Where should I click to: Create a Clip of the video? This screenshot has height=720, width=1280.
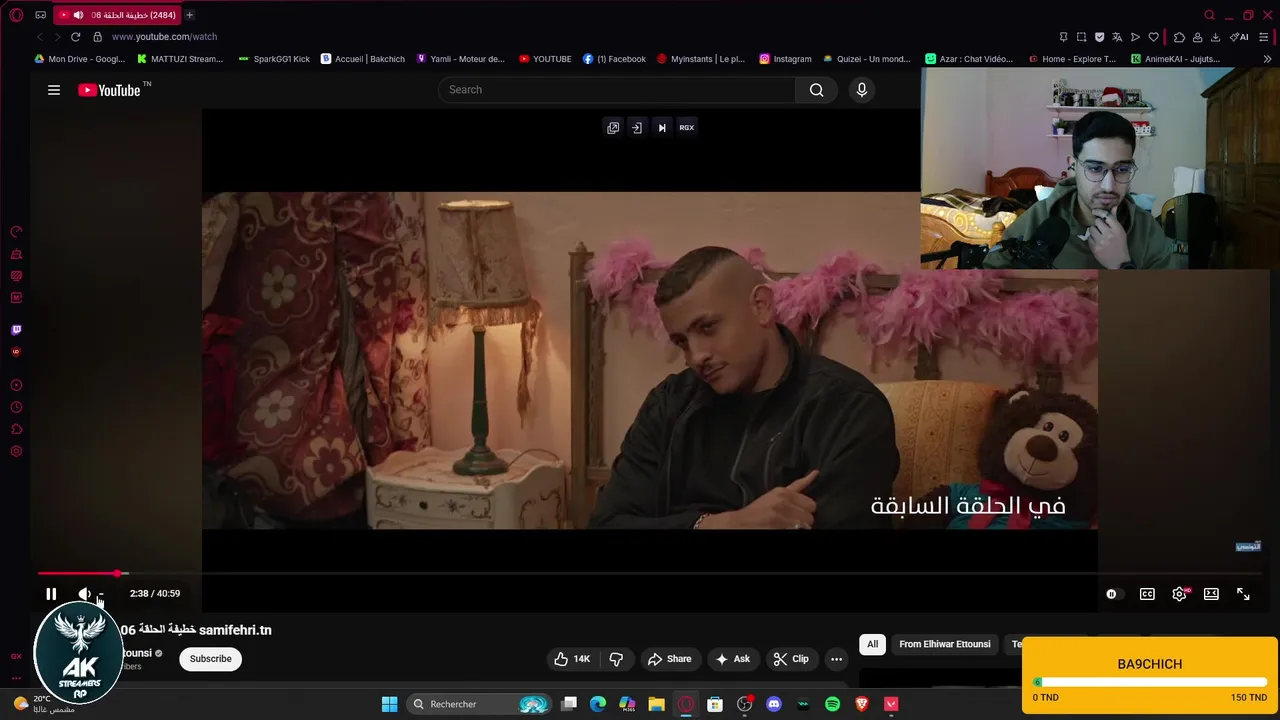tap(790, 659)
